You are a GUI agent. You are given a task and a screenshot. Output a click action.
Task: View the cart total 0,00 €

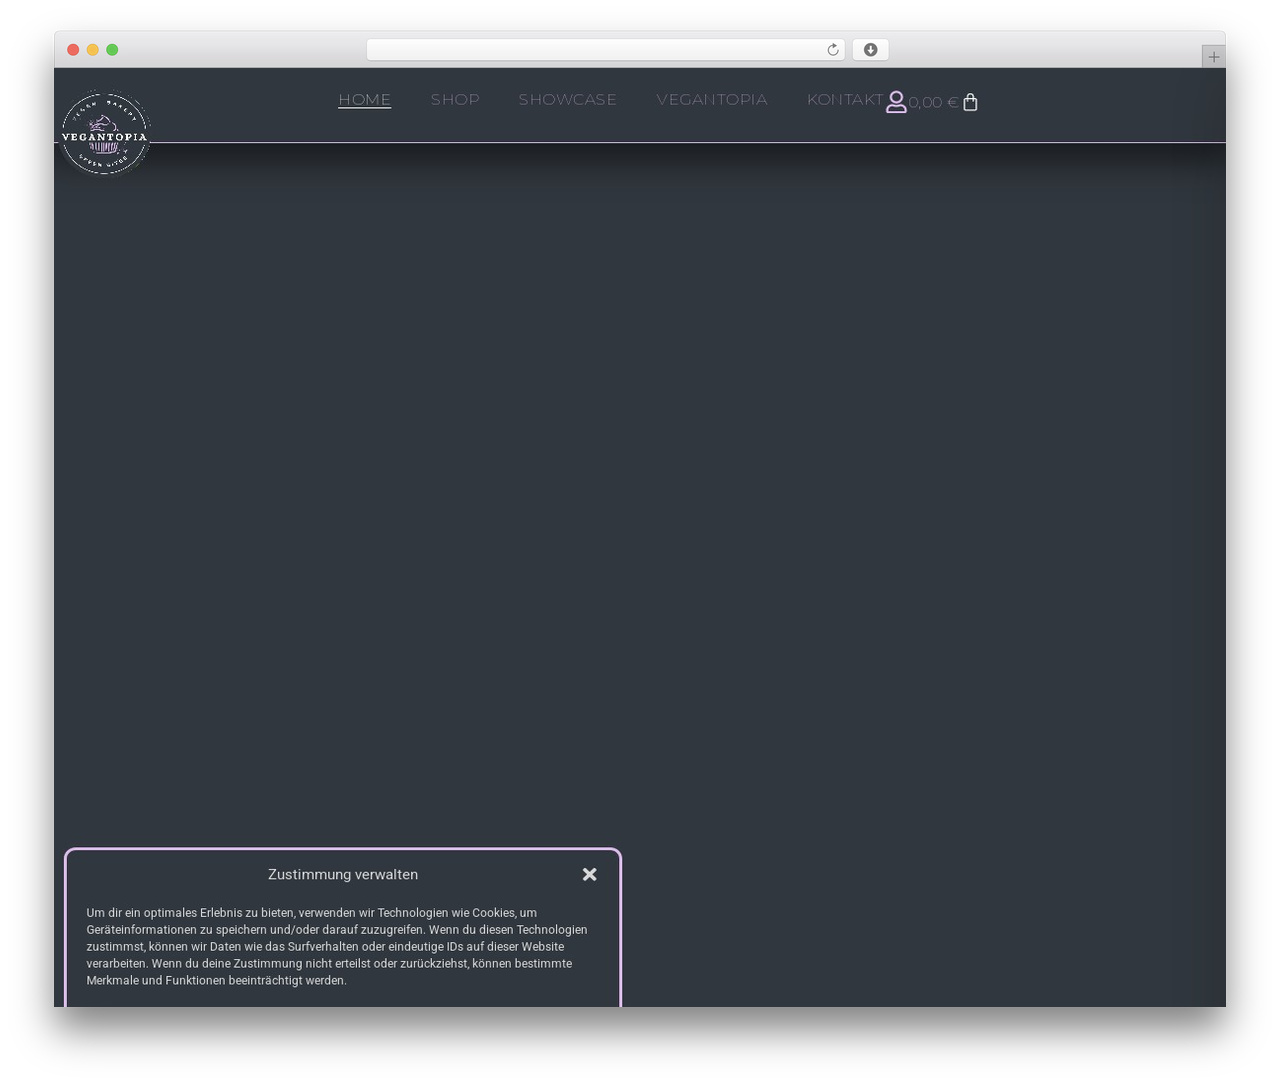[x=933, y=102]
